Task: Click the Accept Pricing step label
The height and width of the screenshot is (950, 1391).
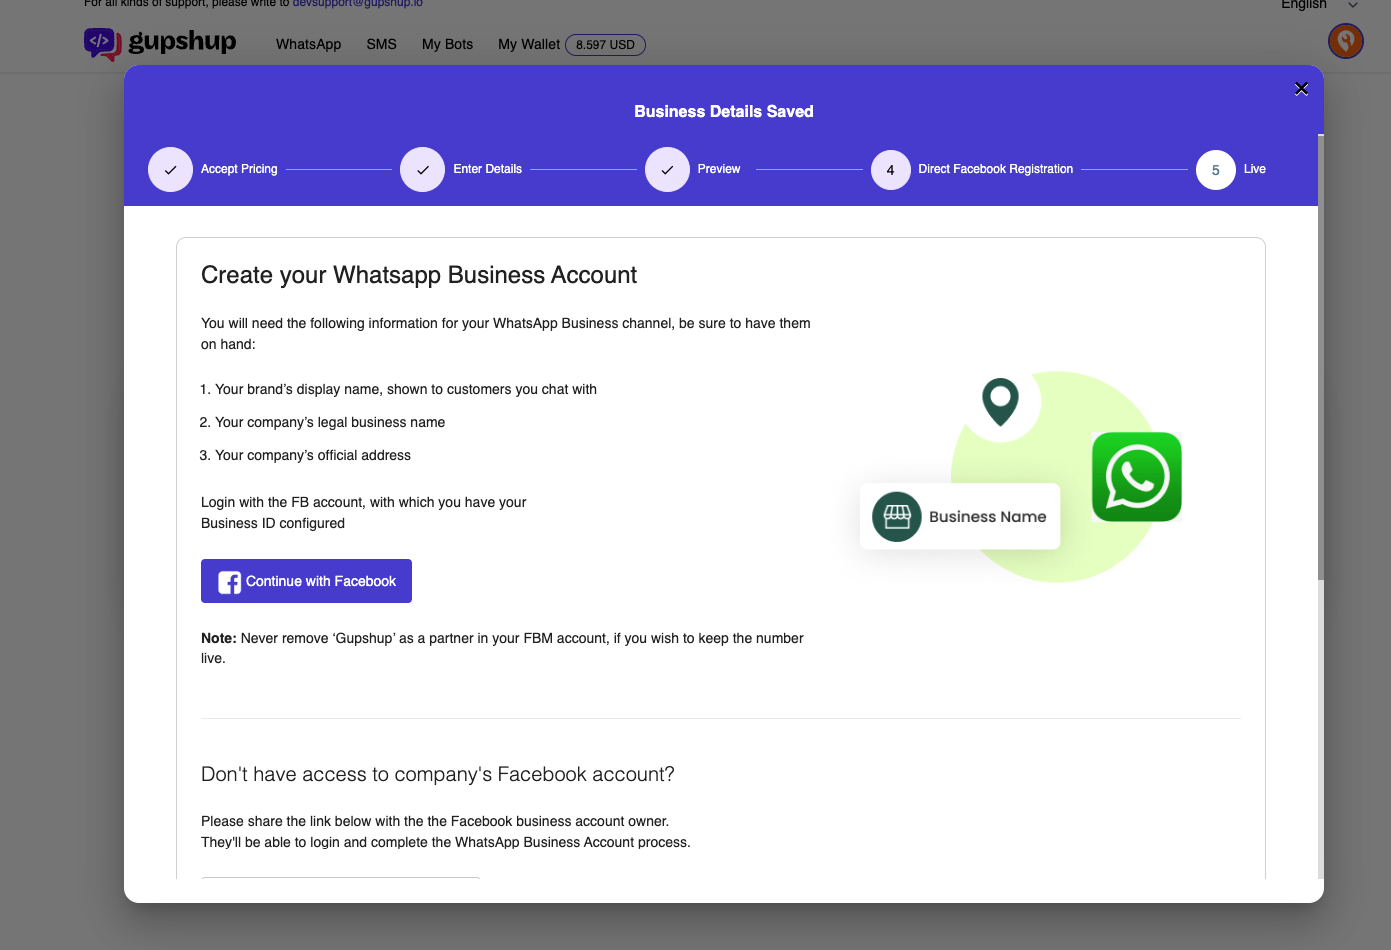Action: 239,169
